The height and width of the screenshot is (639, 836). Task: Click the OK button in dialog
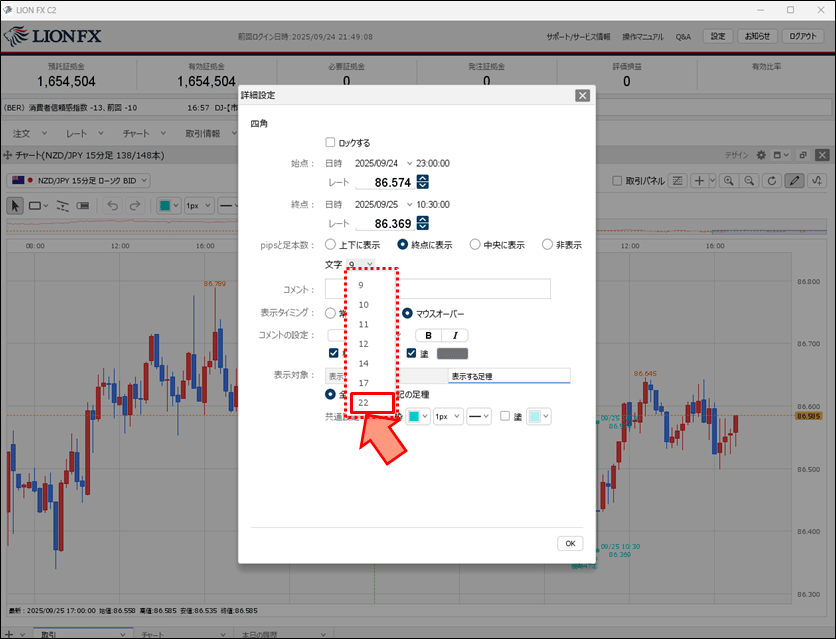tap(570, 543)
